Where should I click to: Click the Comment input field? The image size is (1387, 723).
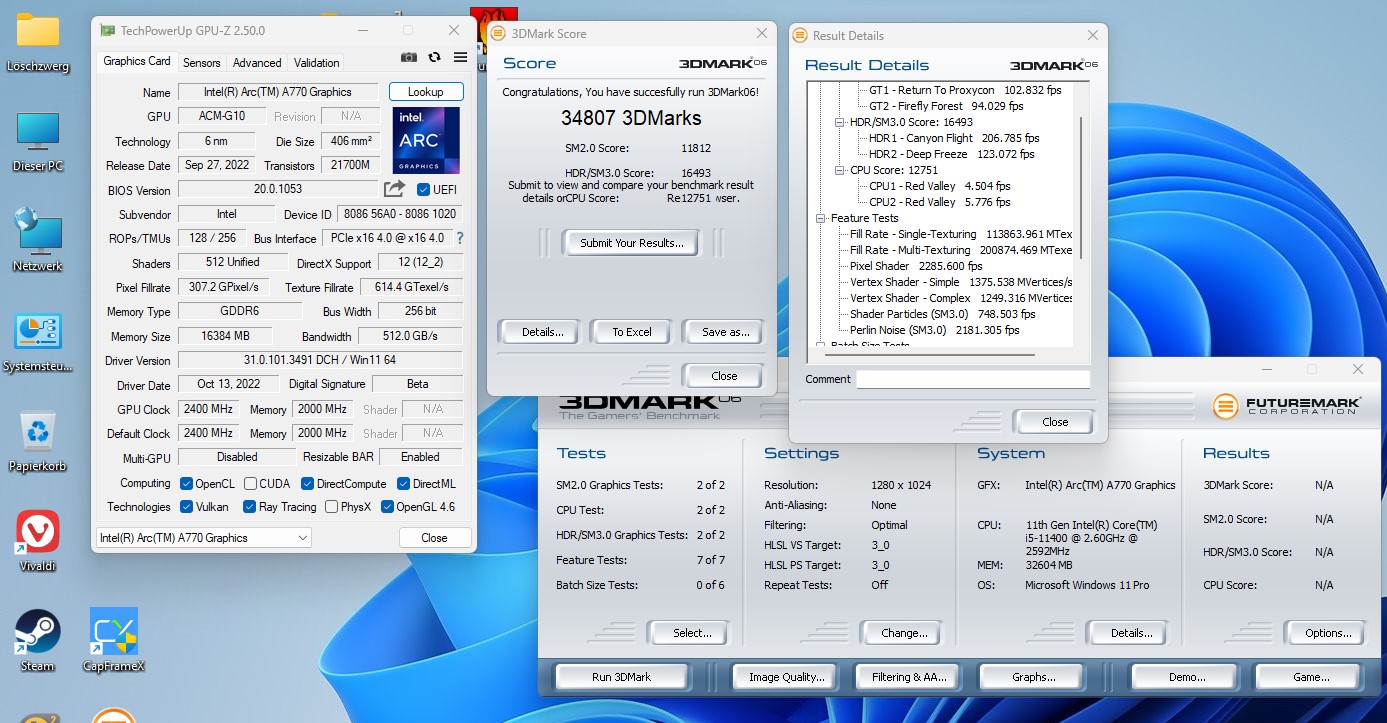click(x=973, y=379)
